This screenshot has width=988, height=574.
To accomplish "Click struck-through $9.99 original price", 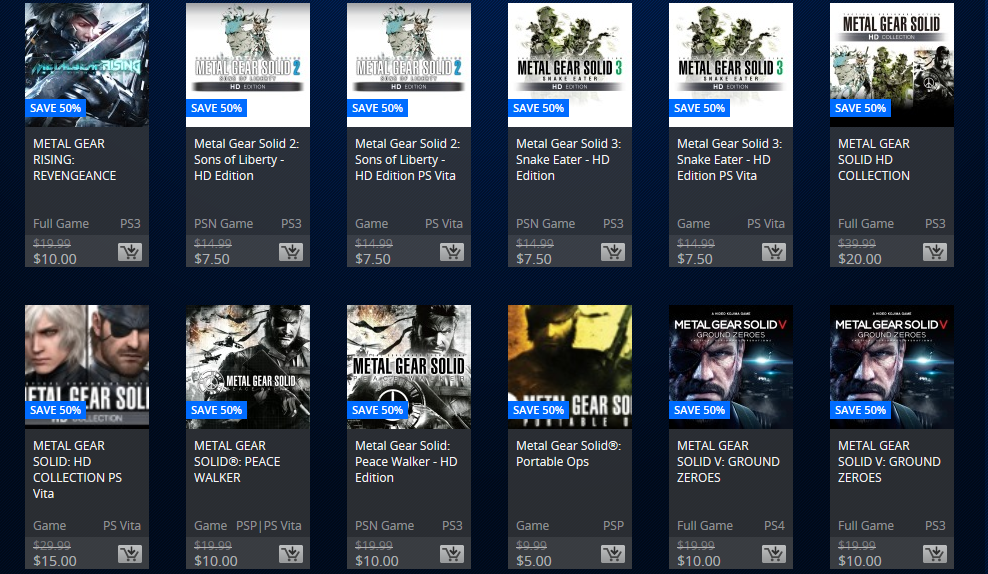I will (x=532, y=545).
